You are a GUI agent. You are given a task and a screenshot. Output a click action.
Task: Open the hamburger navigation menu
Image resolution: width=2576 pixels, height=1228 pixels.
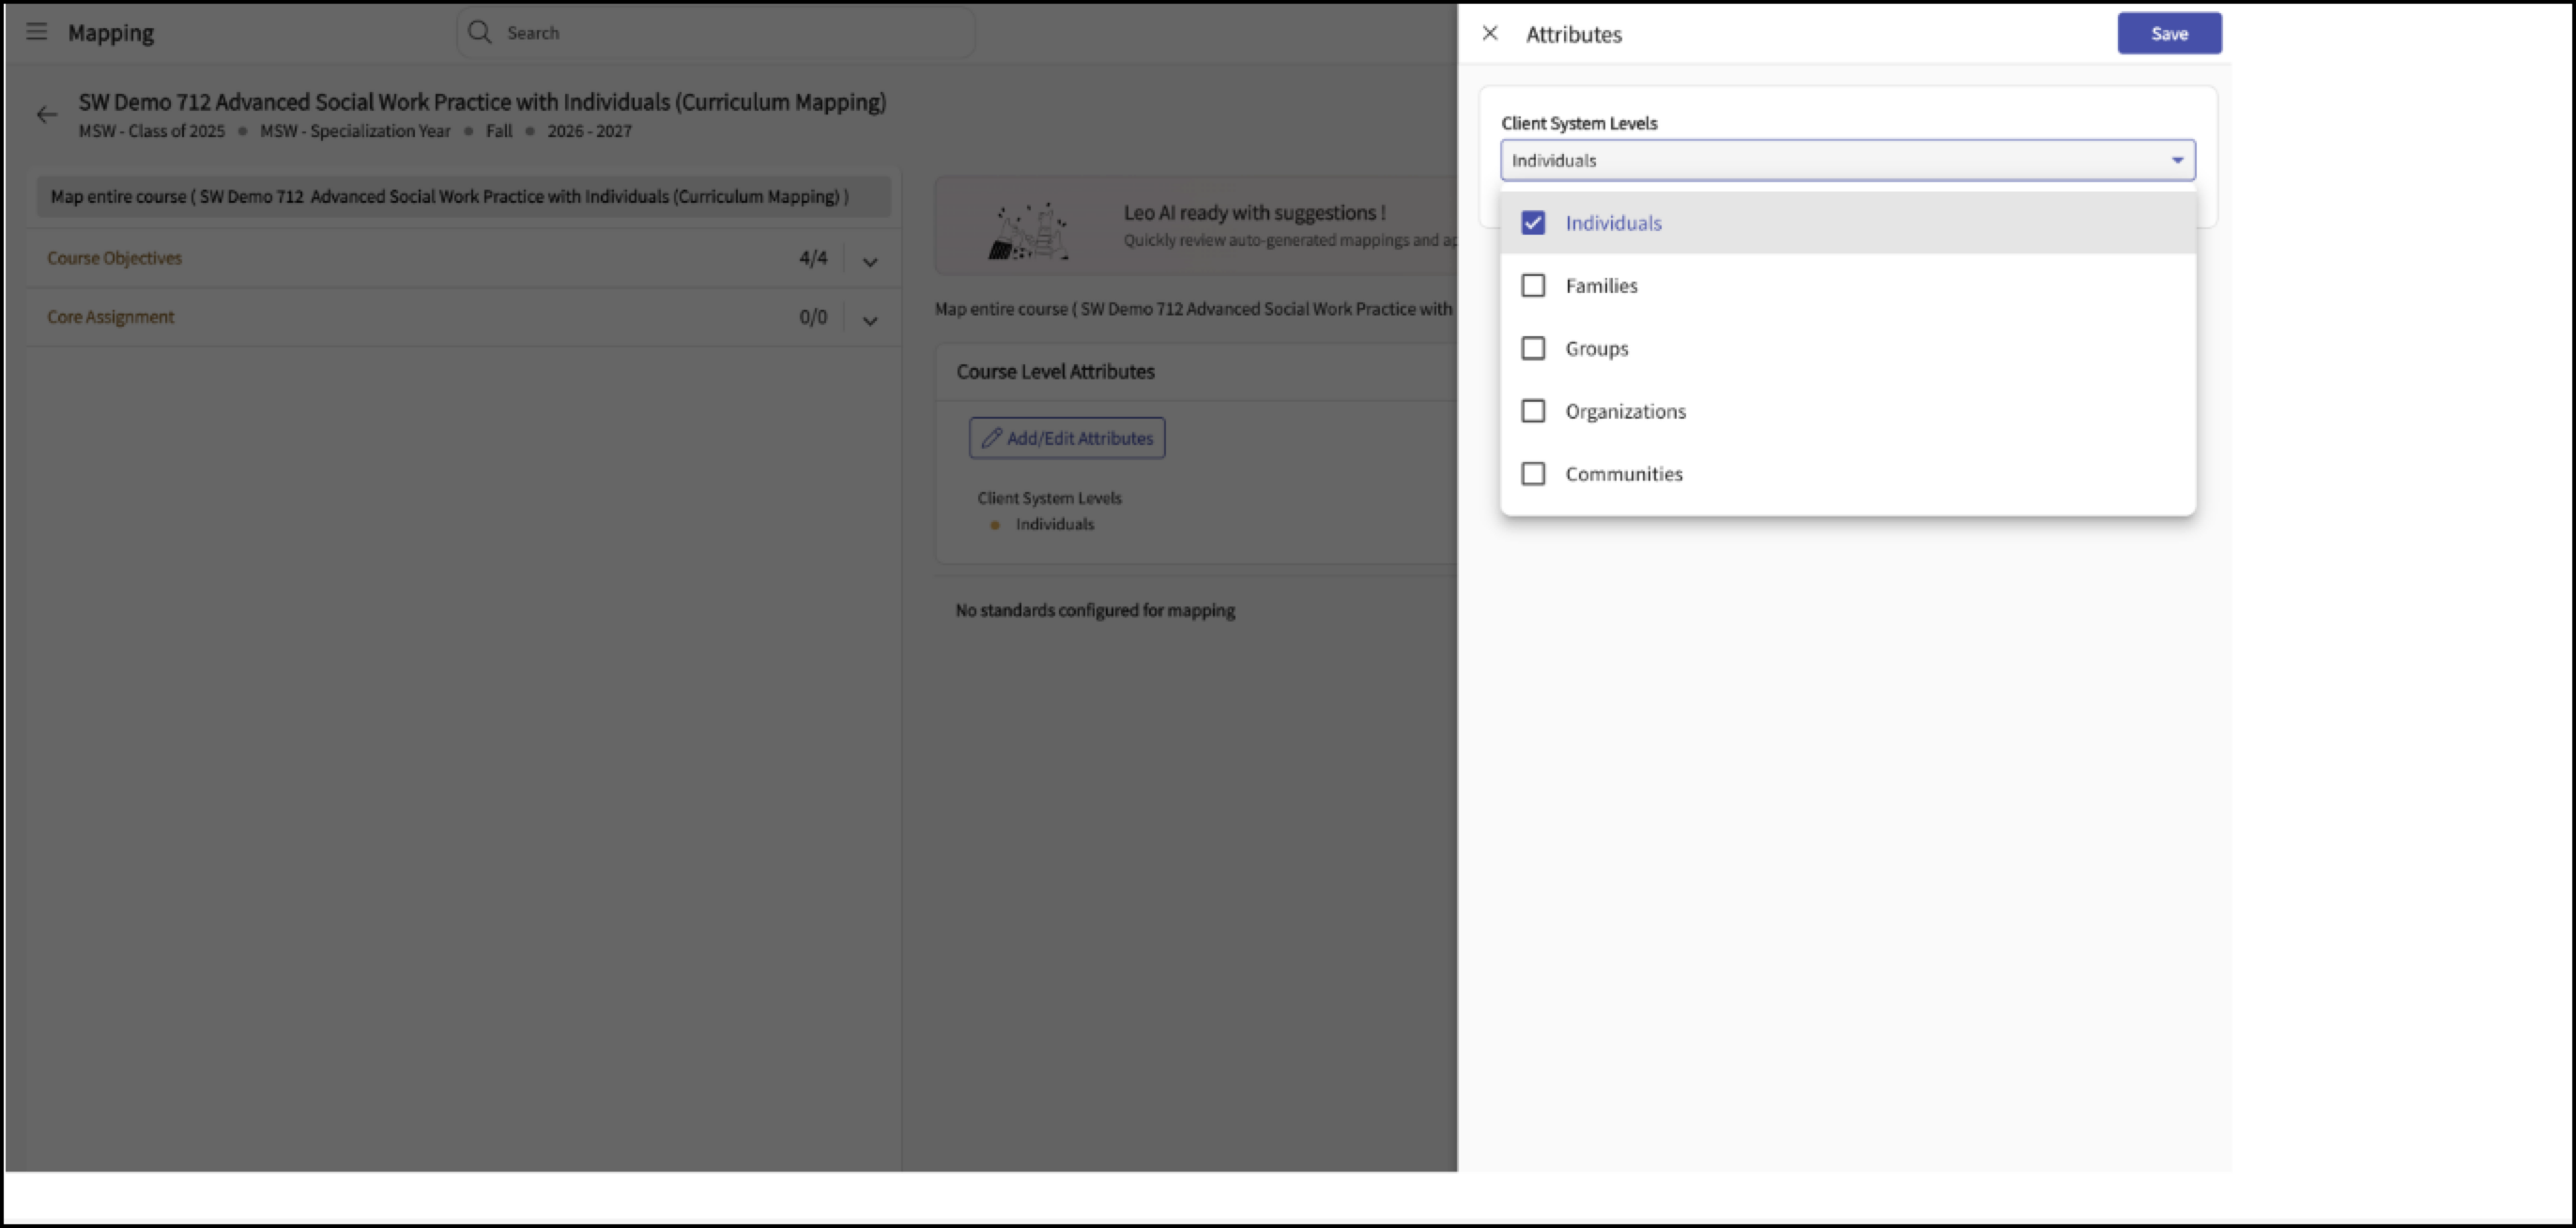(x=37, y=32)
